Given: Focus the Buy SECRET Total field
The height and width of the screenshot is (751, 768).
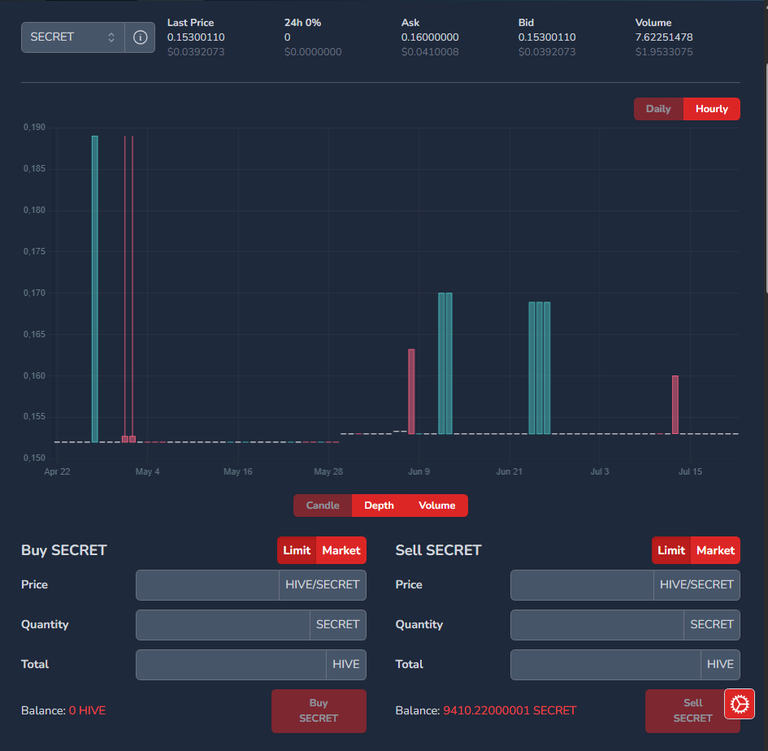Looking at the screenshot, I should (x=231, y=664).
